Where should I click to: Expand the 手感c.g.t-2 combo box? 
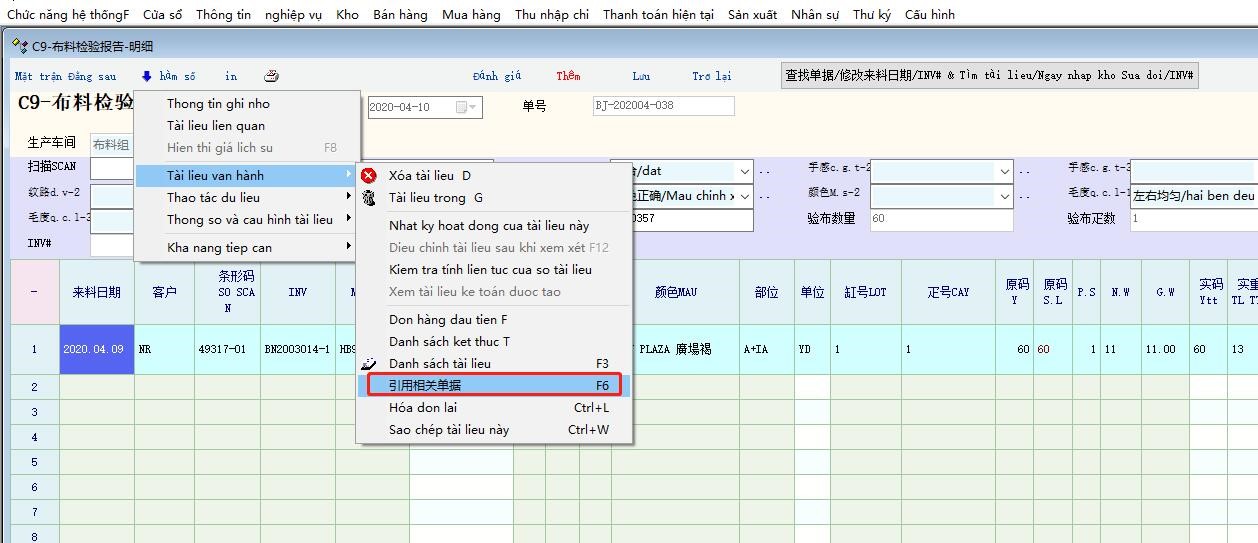pyautogui.click(x=1005, y=171)
